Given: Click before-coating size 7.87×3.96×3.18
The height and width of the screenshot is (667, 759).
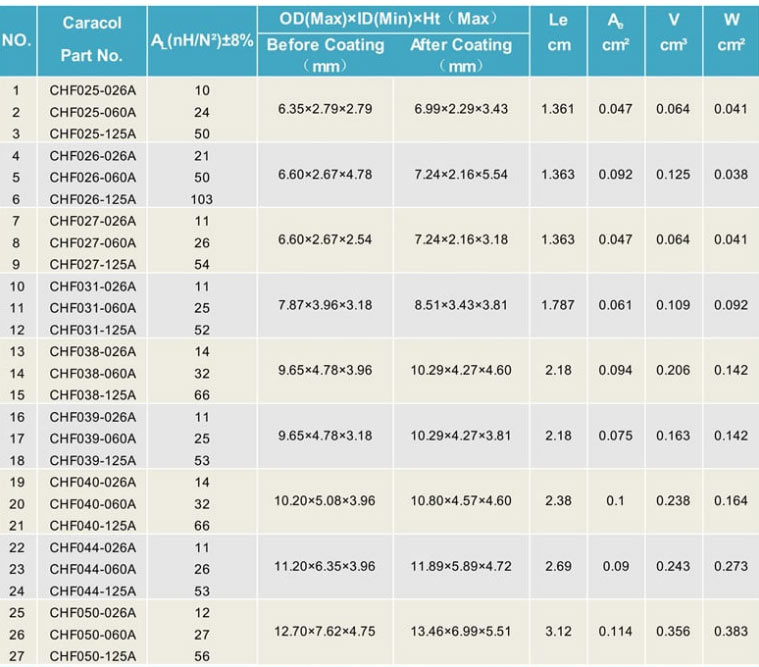Looking at the screenshot, I should pyautogui.click(x=325, y=305).
